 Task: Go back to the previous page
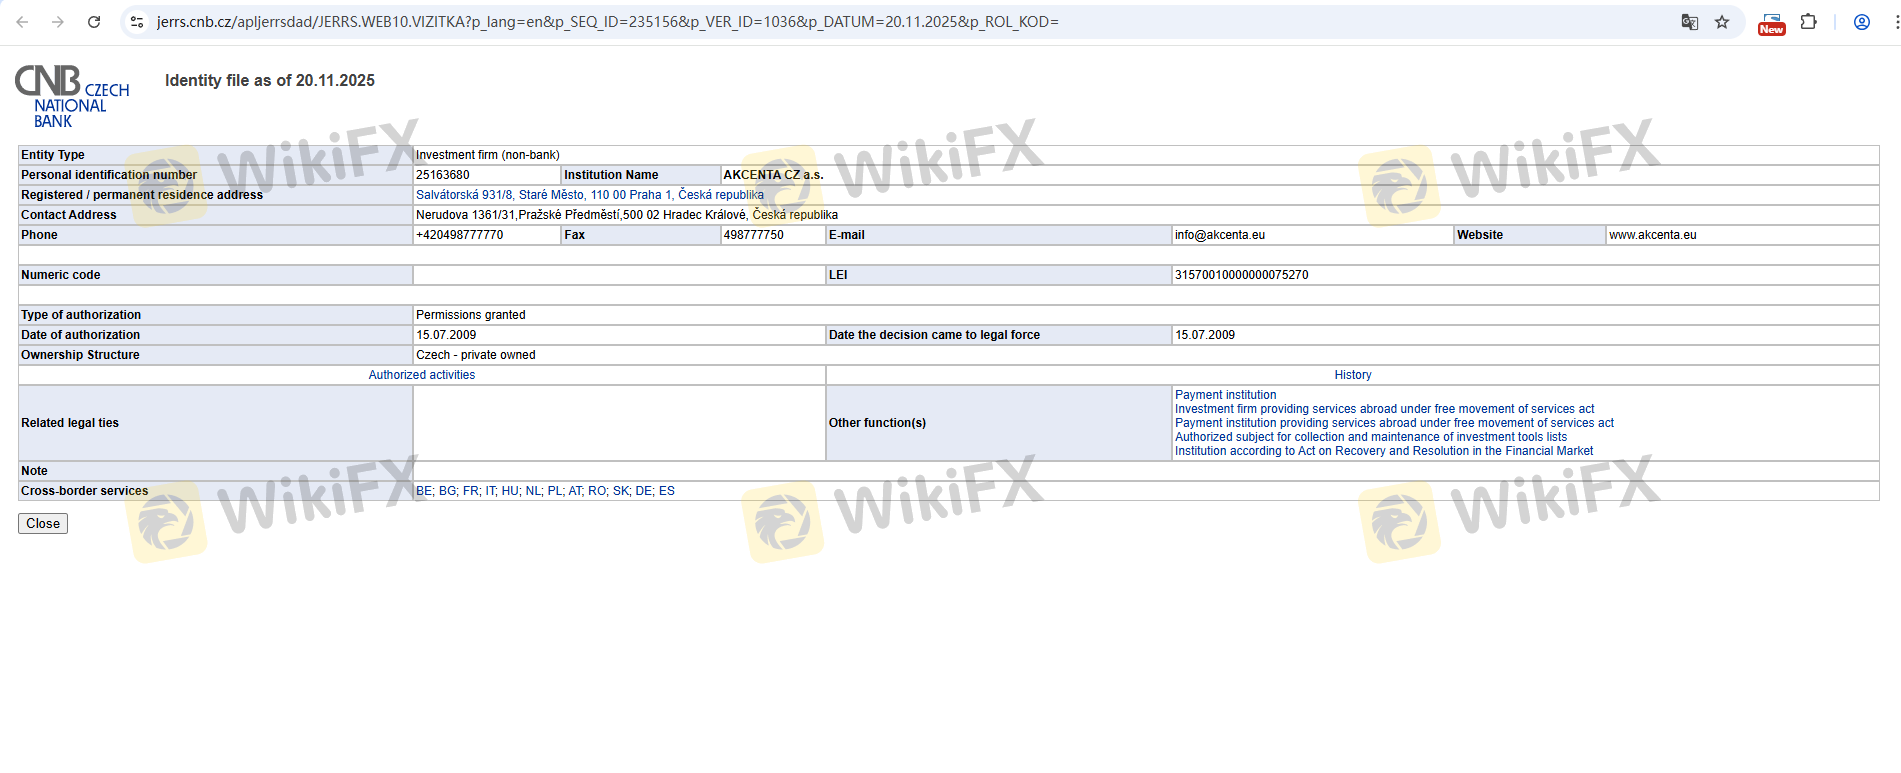click(x=22, y=22)
